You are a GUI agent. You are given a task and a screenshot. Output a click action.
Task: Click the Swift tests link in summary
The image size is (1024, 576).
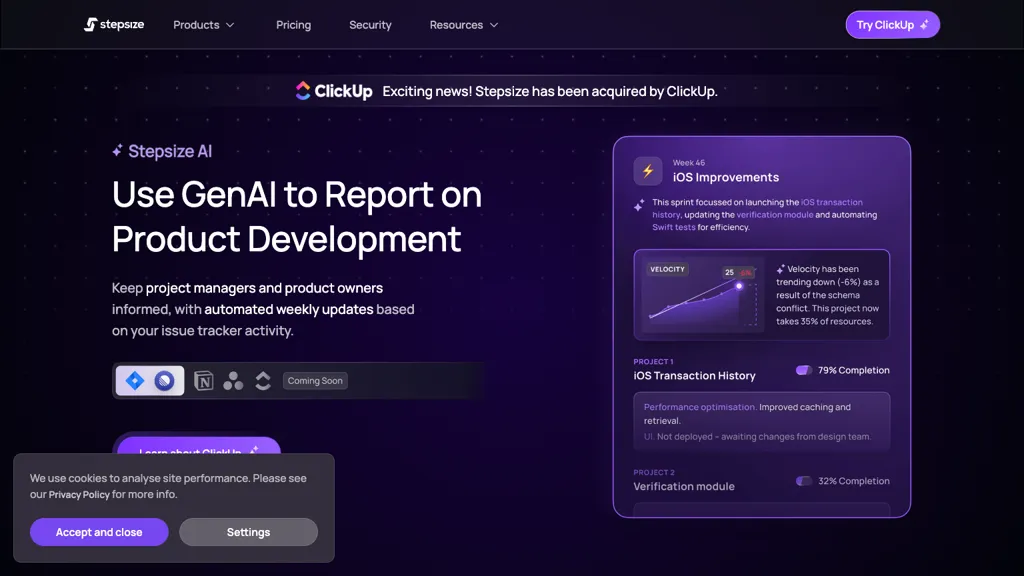click(x=673, y=227)
